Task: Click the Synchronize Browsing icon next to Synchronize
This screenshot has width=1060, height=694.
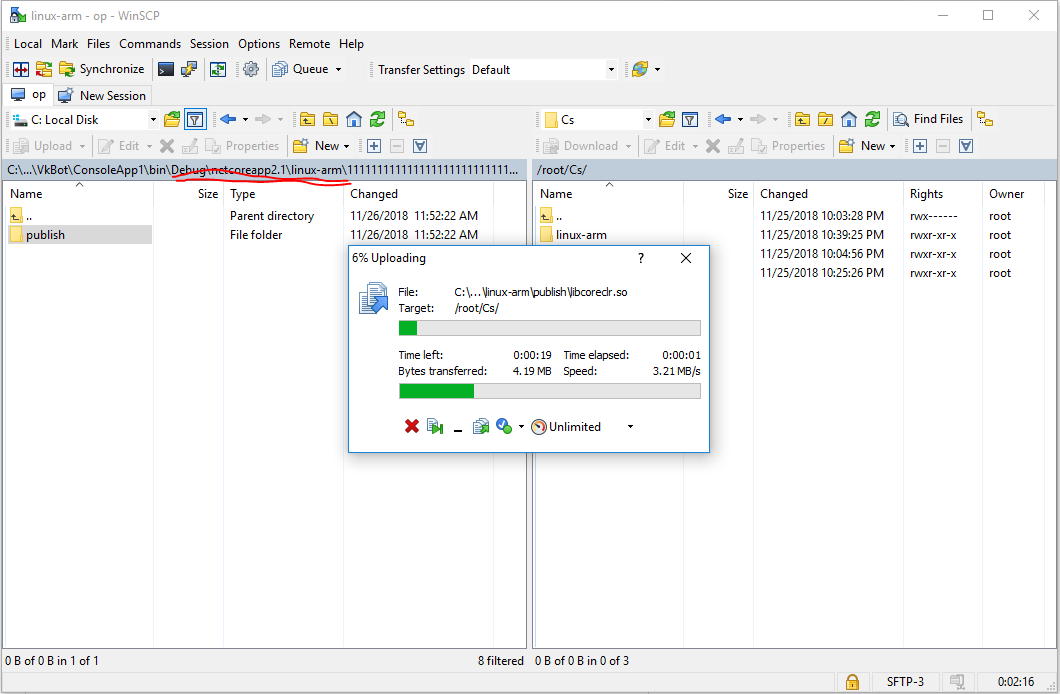Action: click(44, 69)
